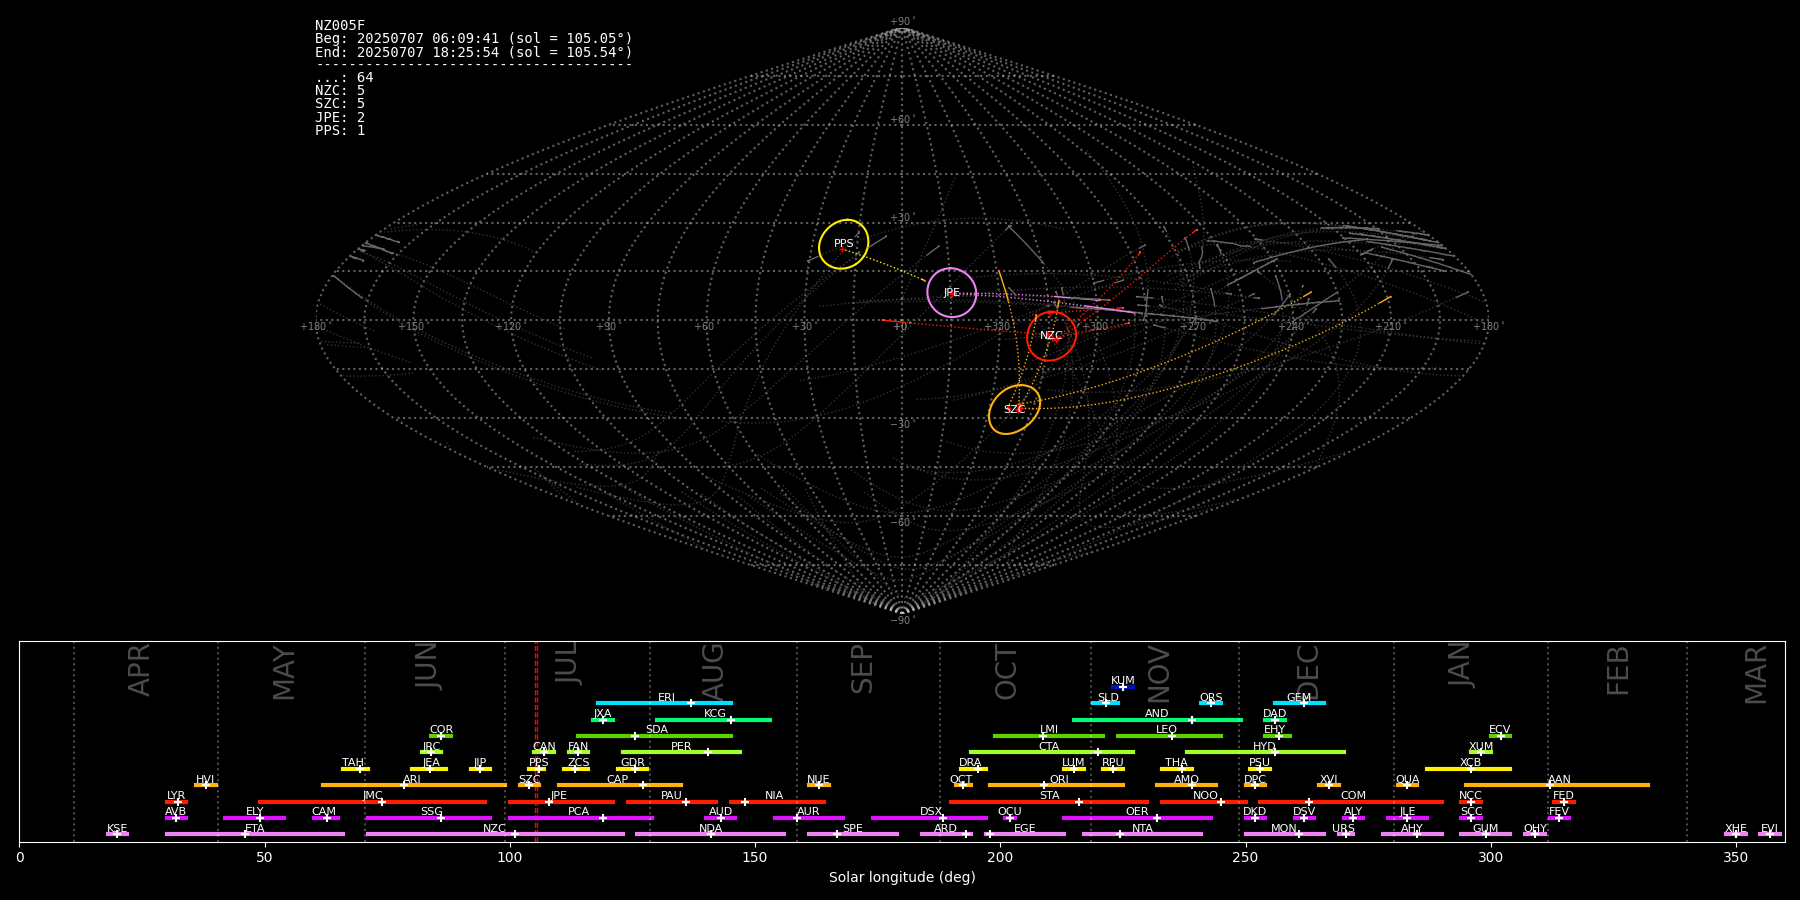Click the HVI shower label in timeline
The width and height of the screenshot is (1800, 900).
point(205,780)
